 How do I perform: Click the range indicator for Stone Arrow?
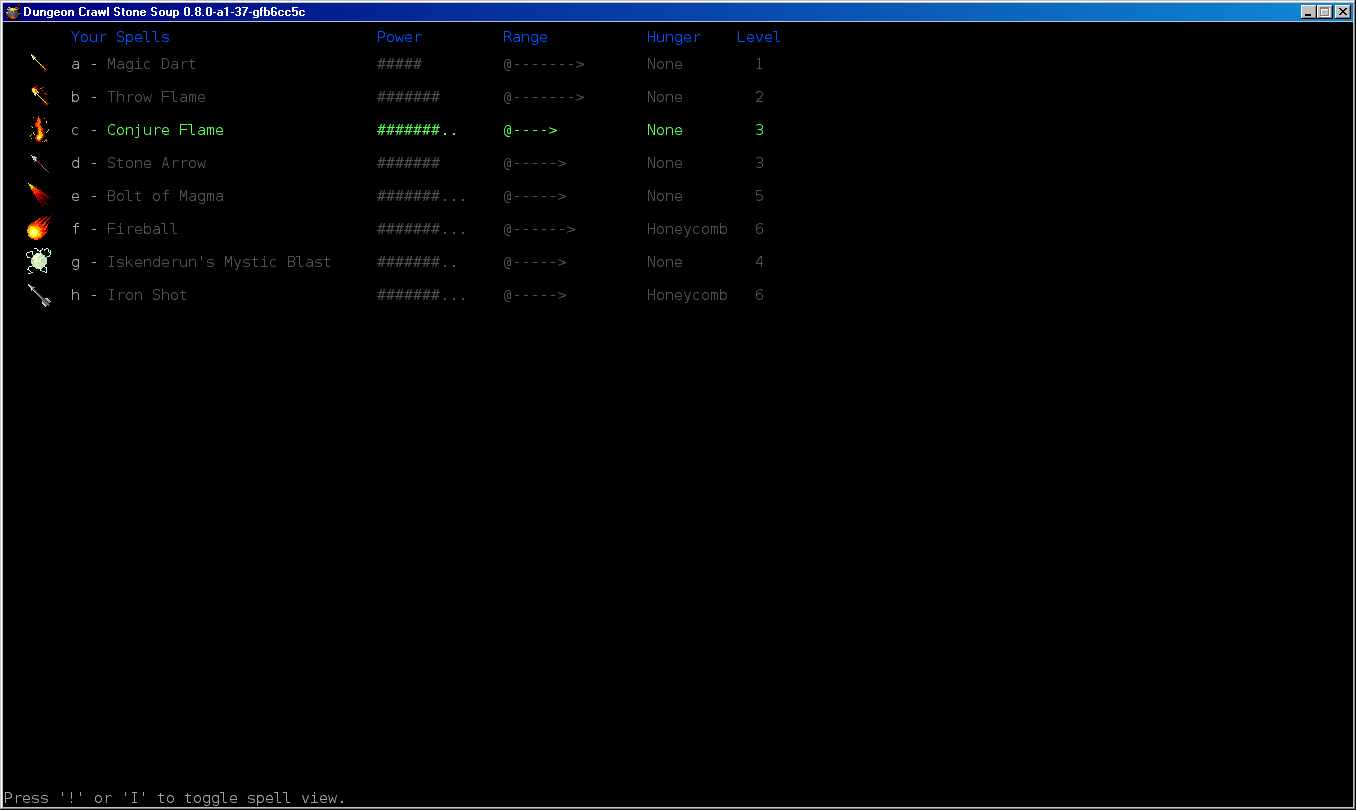[x=534, y=163]
